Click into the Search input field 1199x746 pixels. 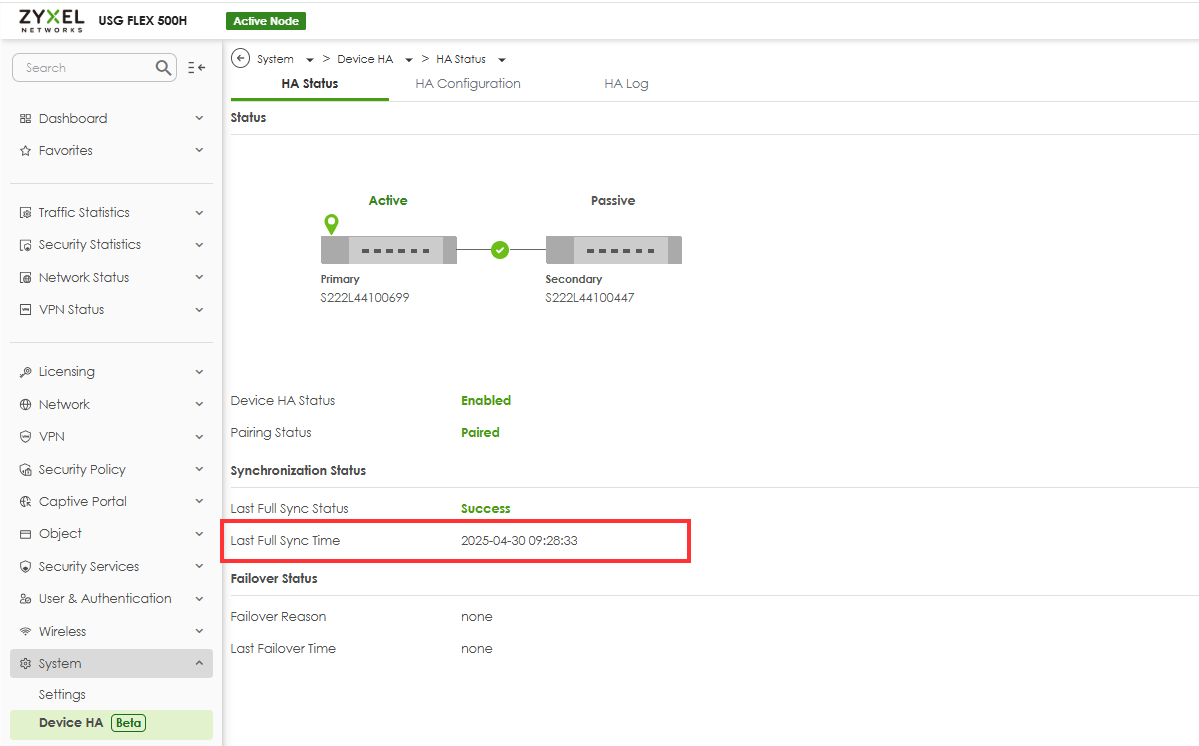point(85,68)
